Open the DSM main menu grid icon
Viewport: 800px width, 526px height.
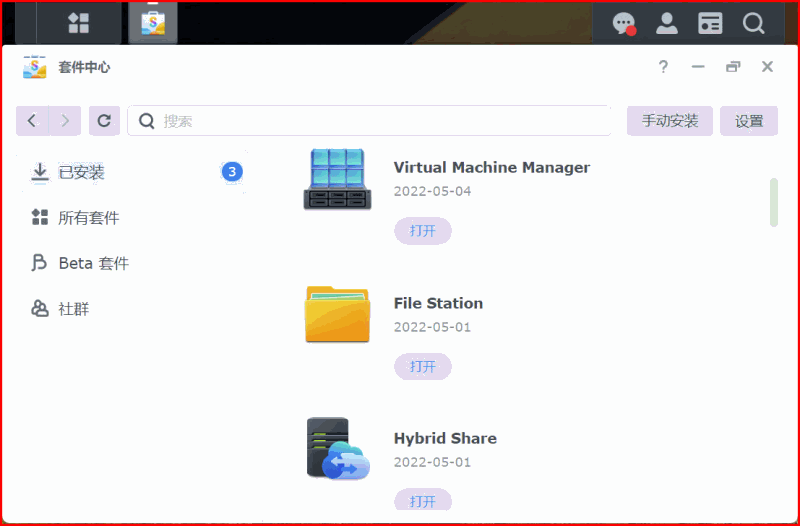[79, 23]
